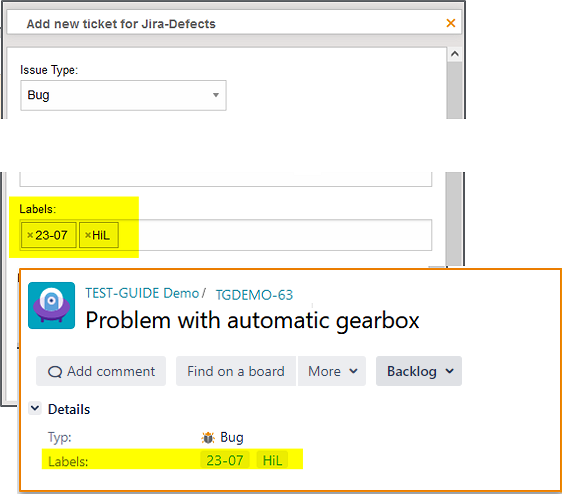Close the Add new ticket dialog
562x494 pixels.
(451, 23)
